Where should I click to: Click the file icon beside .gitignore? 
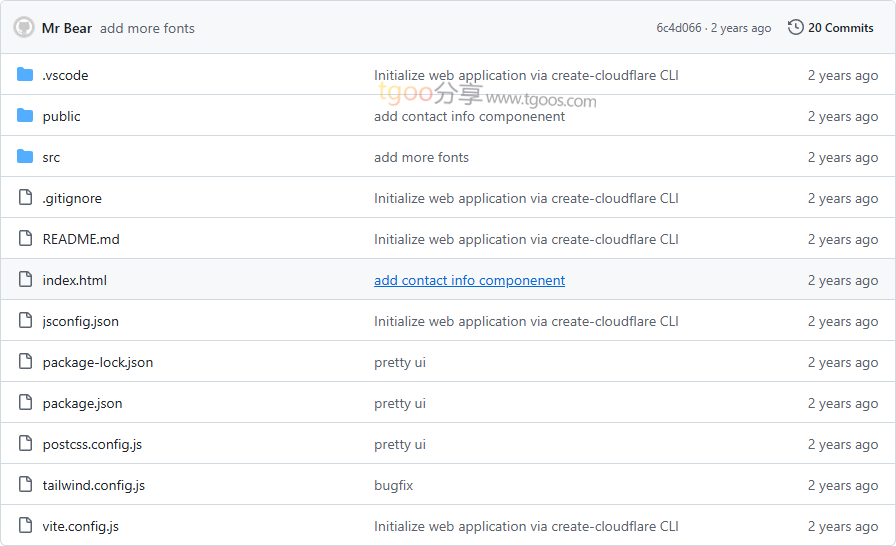pos(25,198)
